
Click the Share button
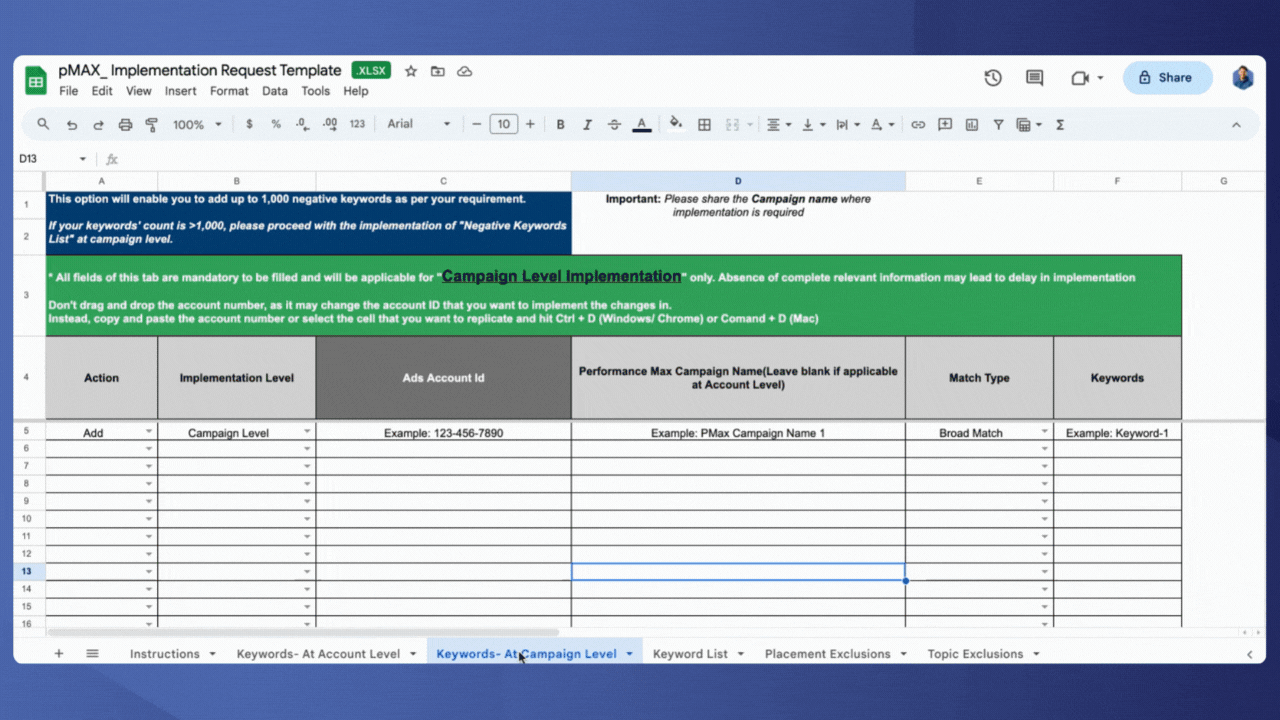(1168, 78)
